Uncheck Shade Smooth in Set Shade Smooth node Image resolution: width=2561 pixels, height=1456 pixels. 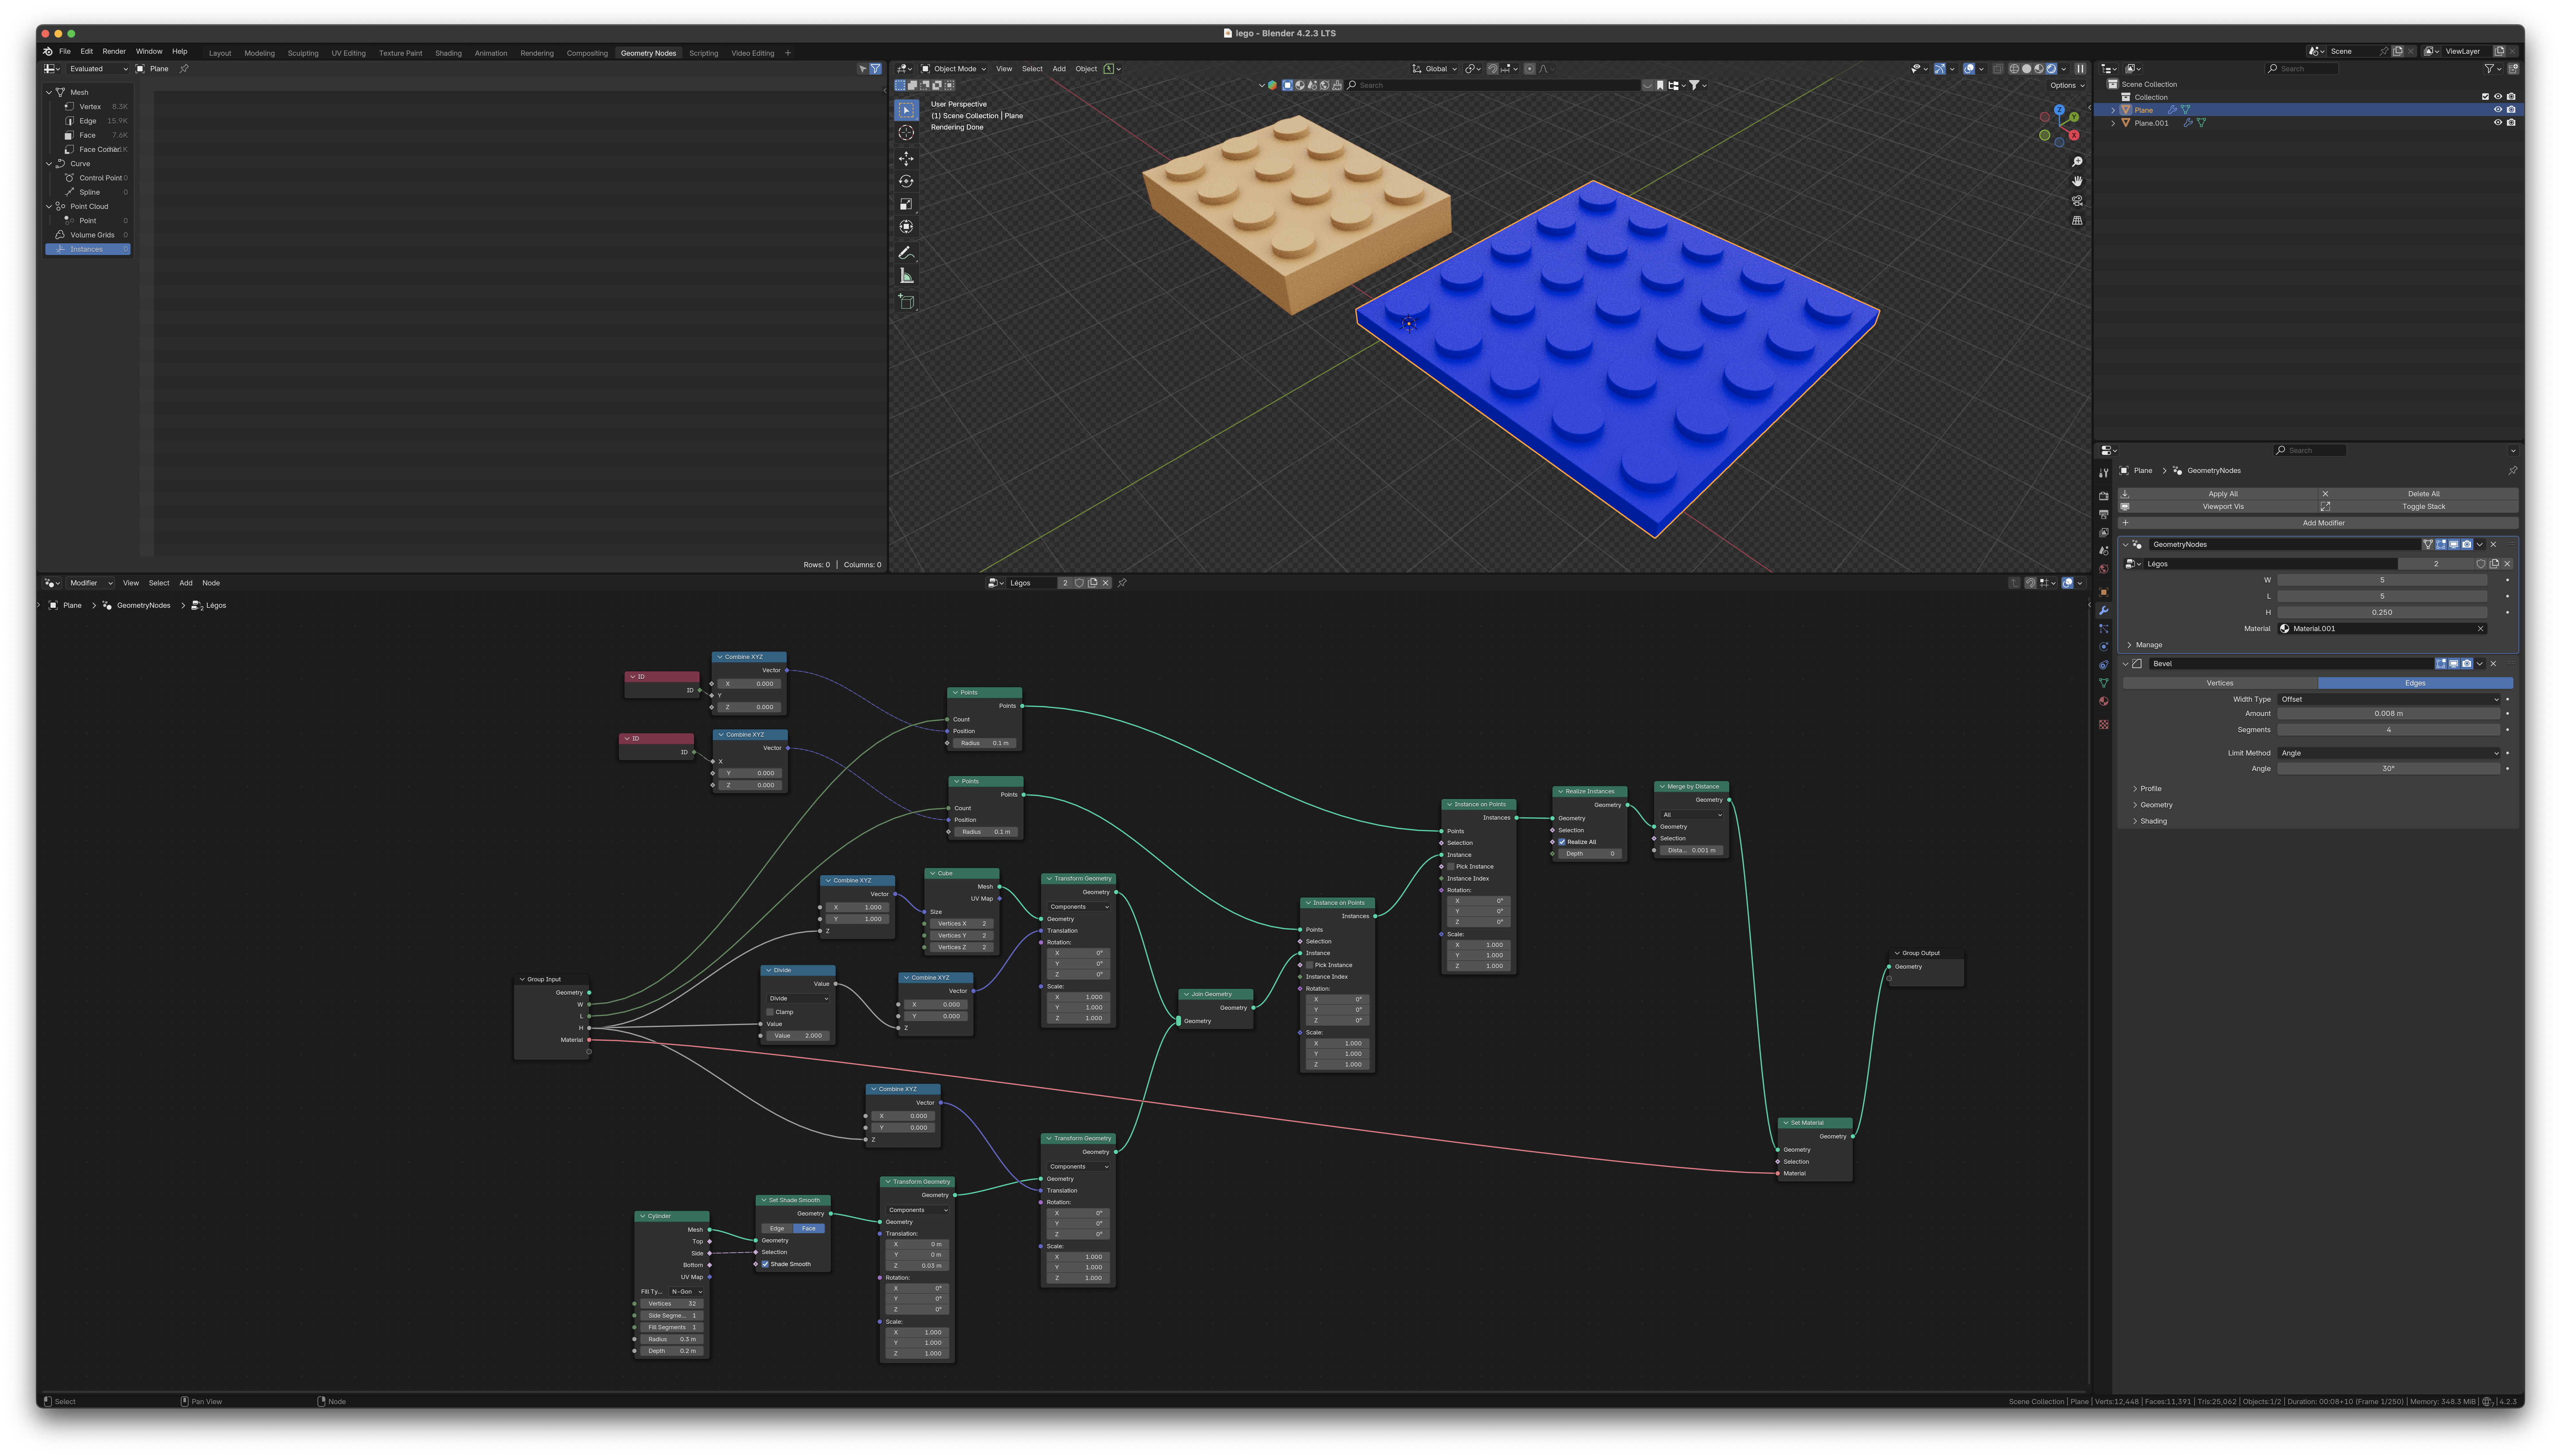[765, 1264]
